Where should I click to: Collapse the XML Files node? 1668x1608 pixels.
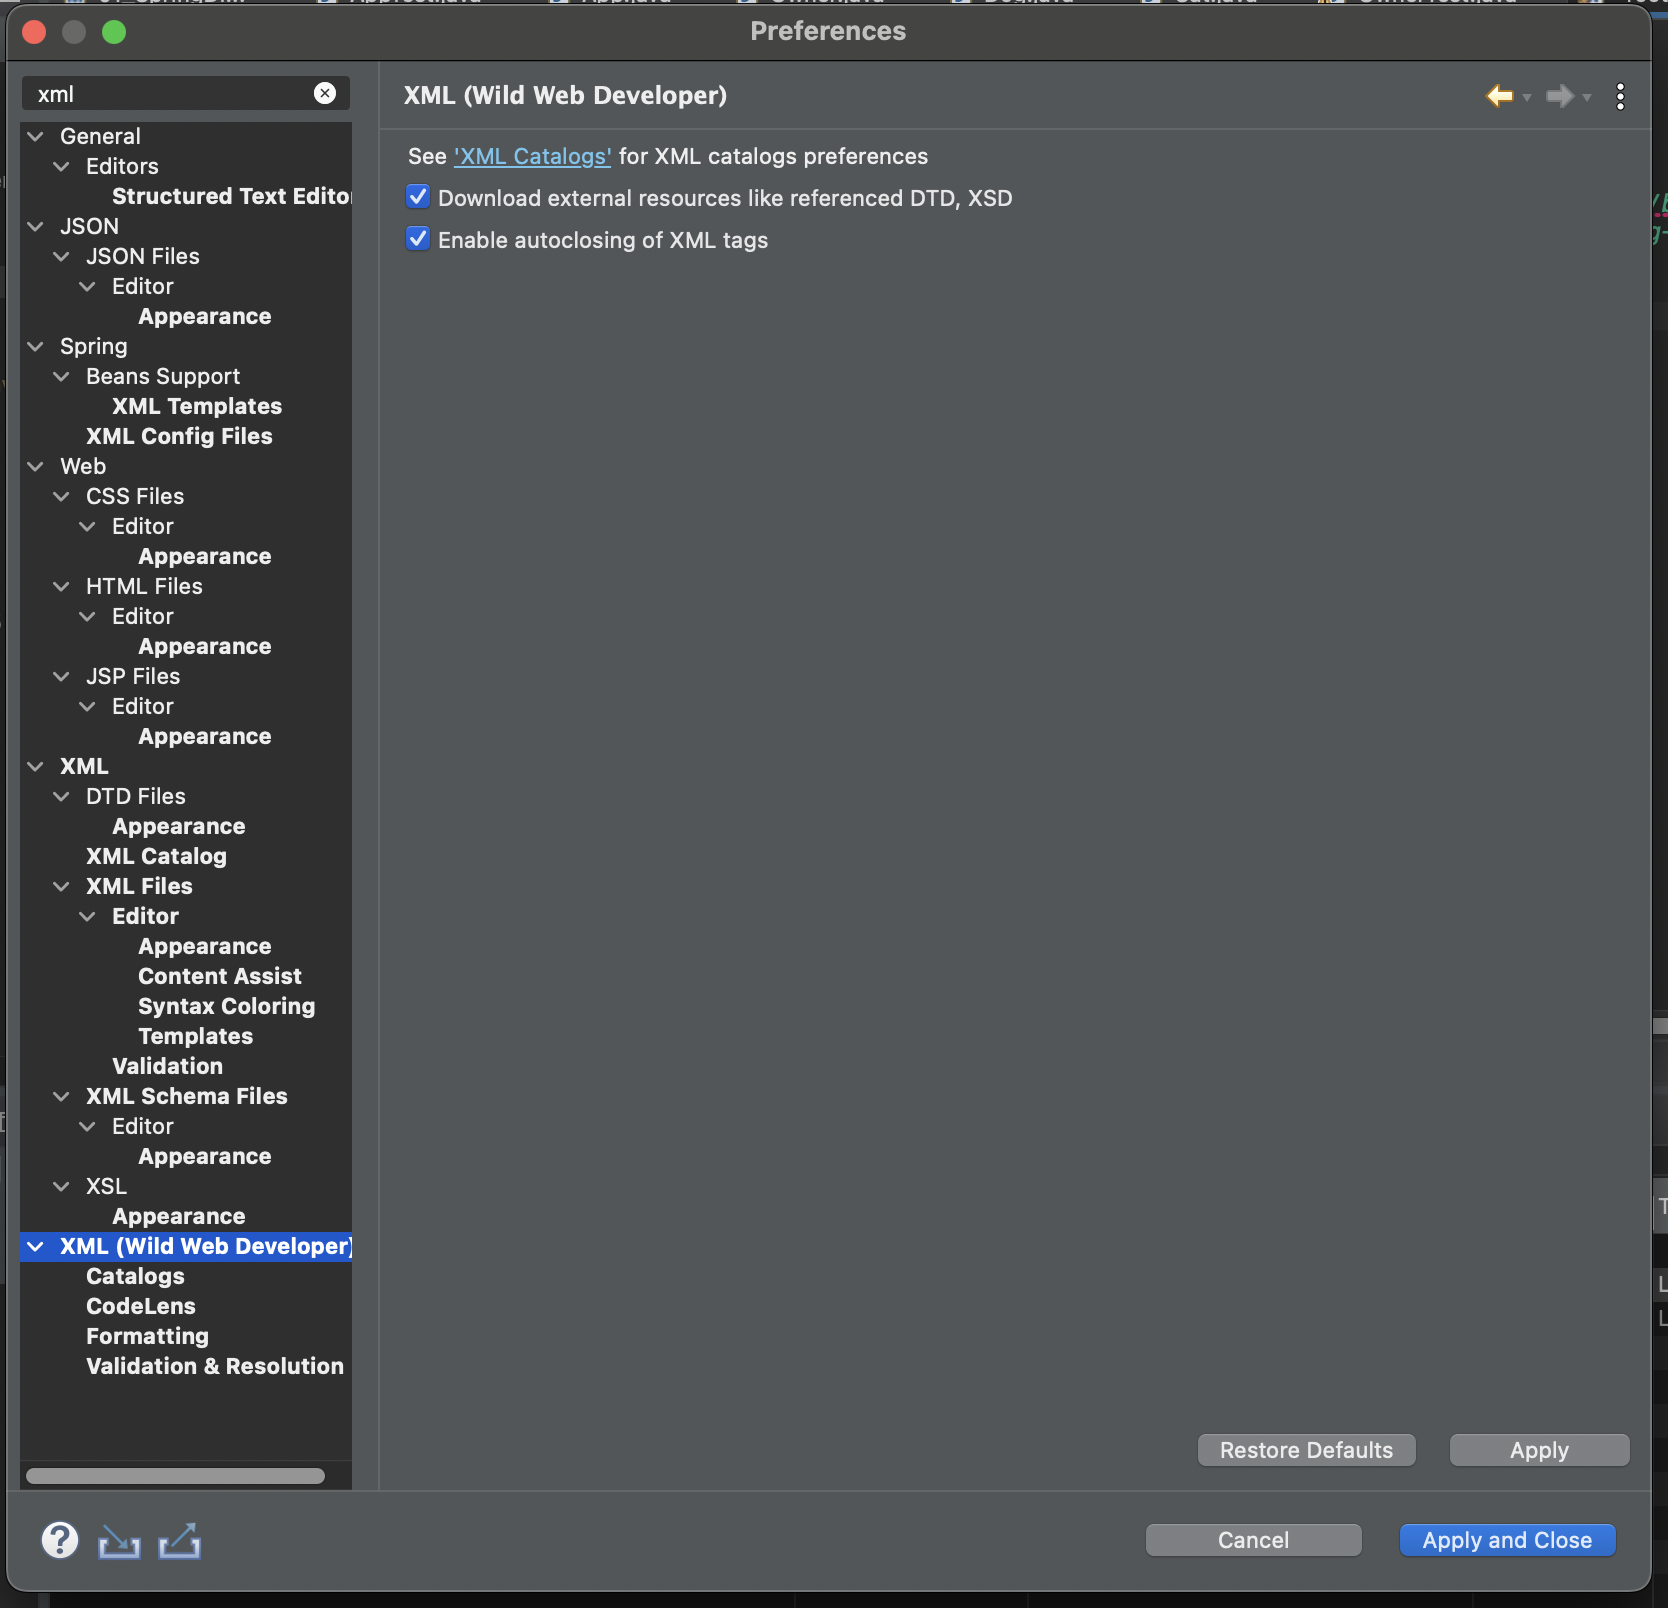point(62,886)
